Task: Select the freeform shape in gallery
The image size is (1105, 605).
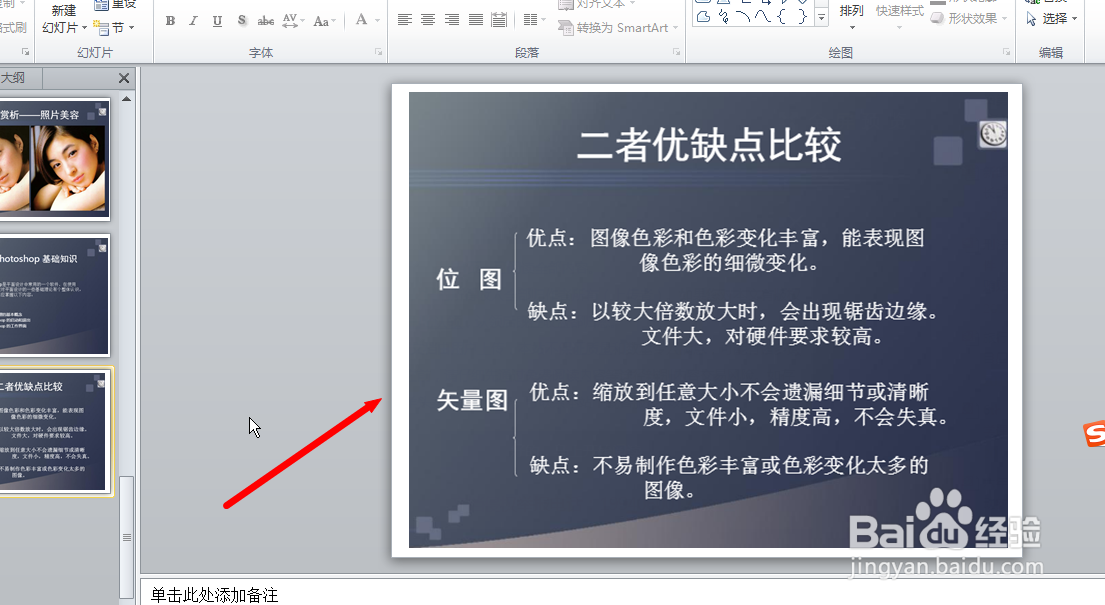Action: pos(703,17)
